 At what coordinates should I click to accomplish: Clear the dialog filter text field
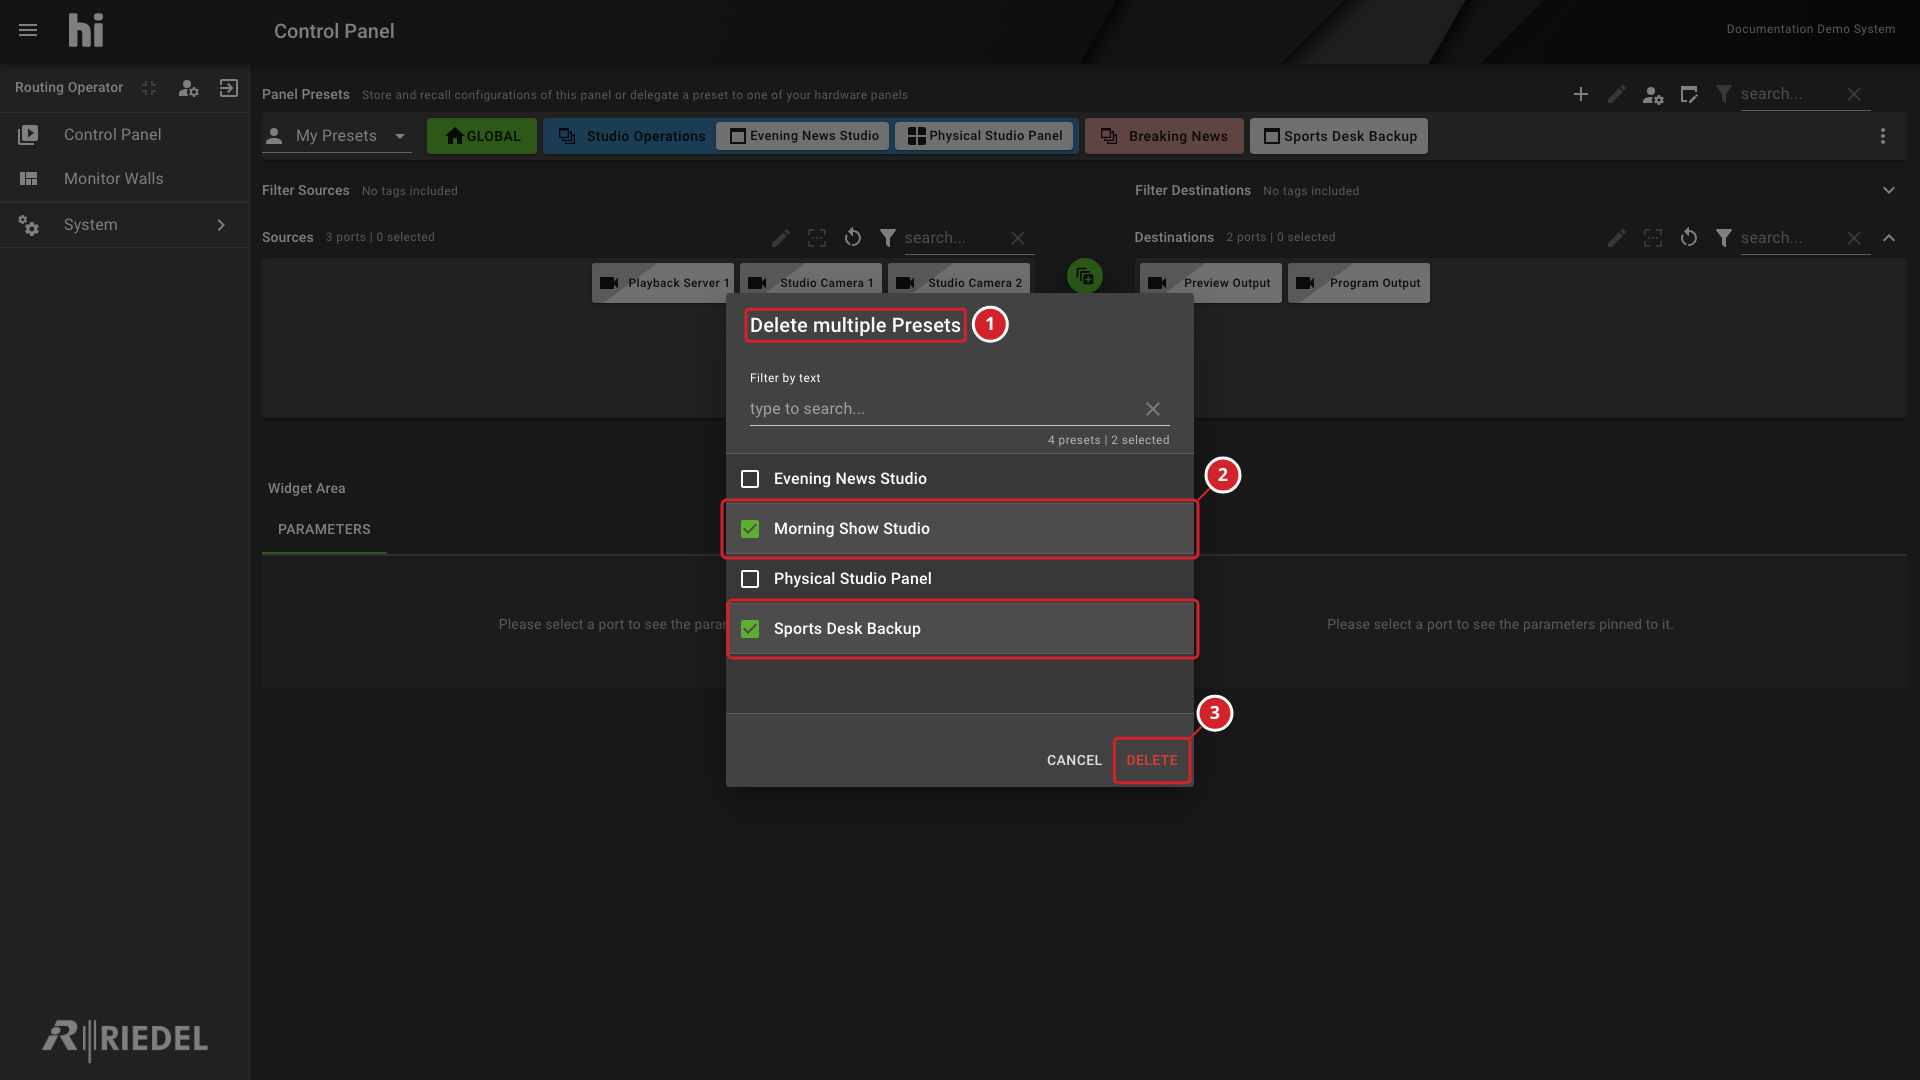1153,409
